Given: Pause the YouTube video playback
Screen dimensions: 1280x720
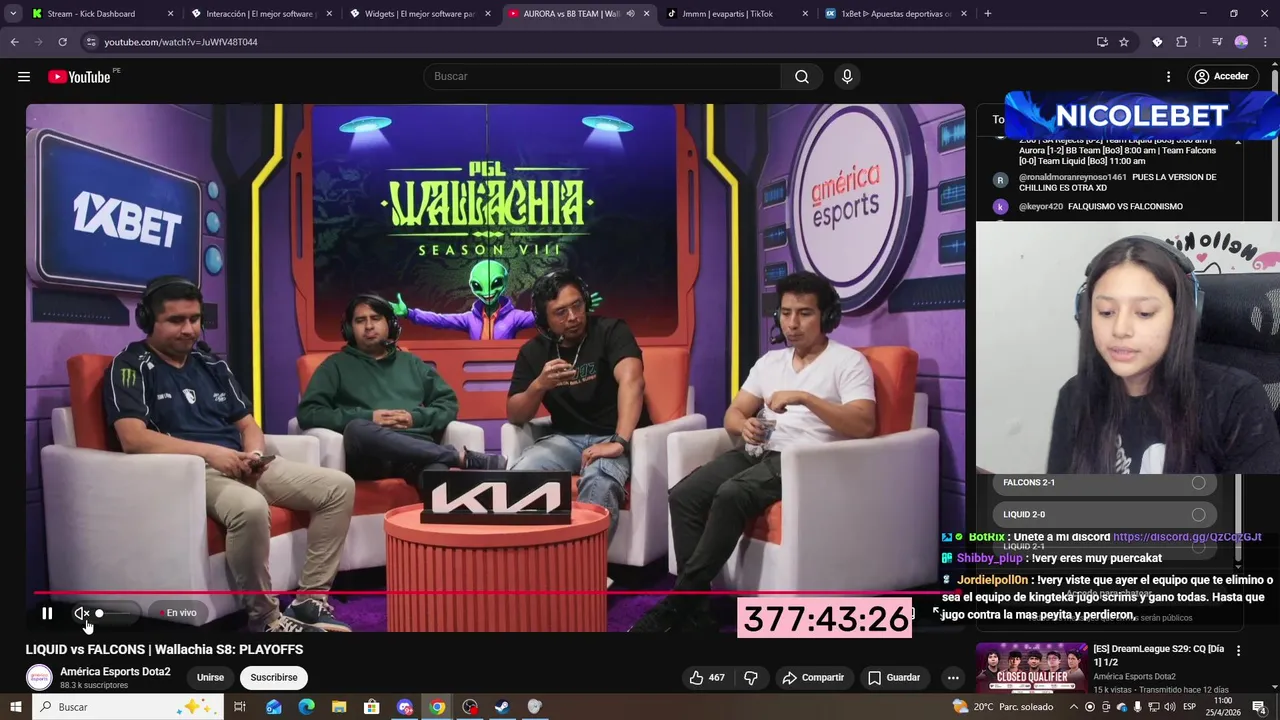Looking at the screenshot, I should pos(47,613).
